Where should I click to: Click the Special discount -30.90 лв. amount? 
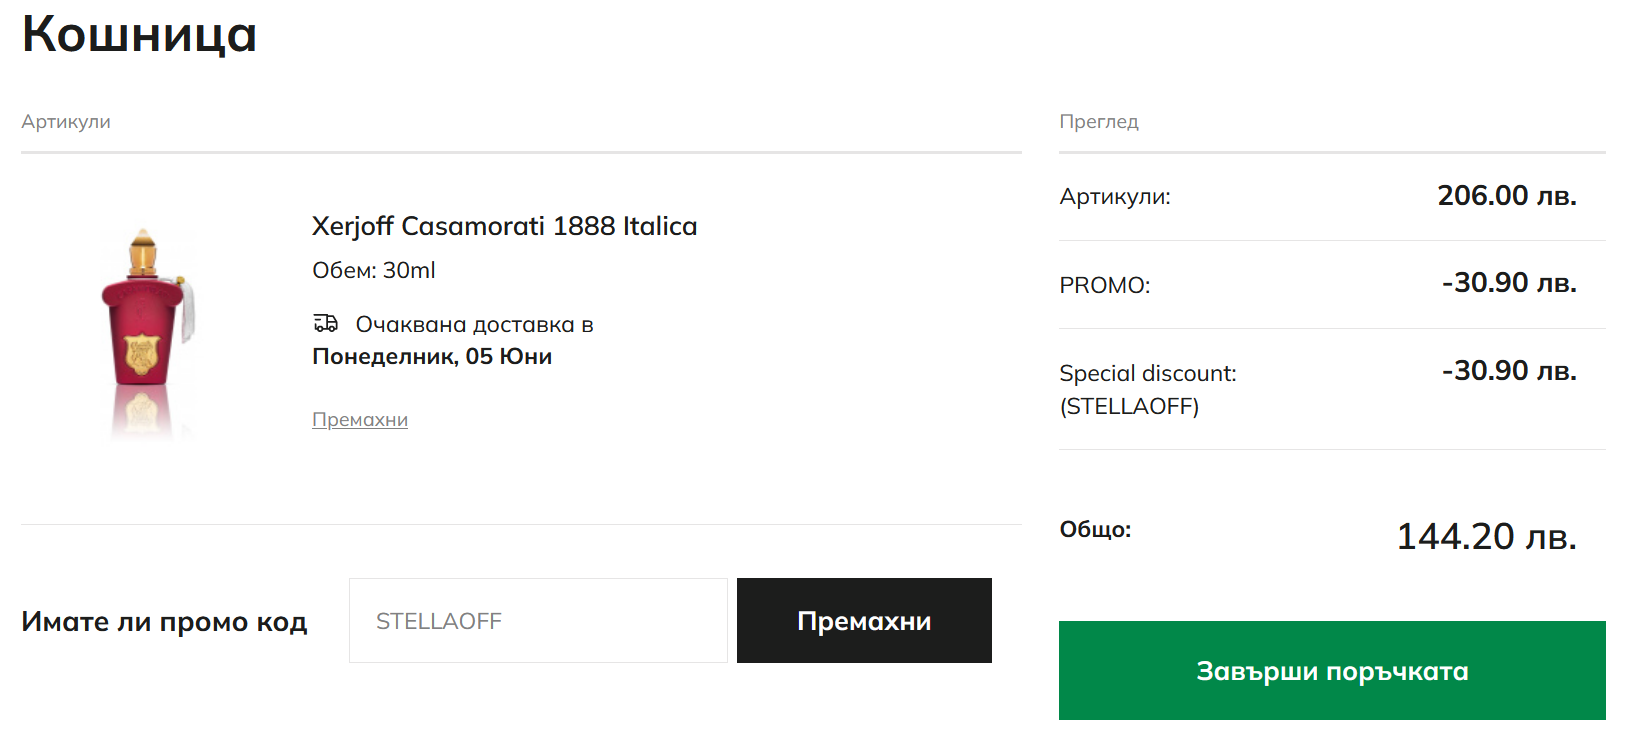[x=1508, y=371]
